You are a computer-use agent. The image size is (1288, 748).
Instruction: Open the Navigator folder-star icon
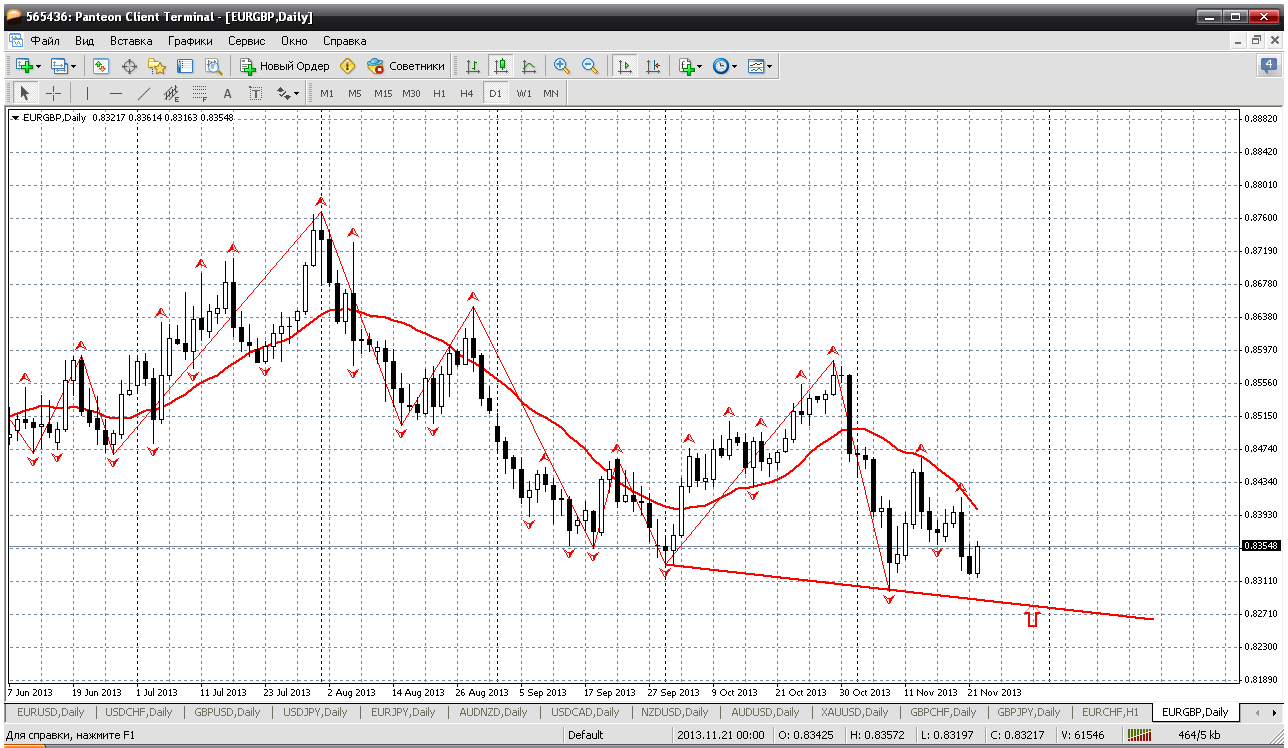157,66
